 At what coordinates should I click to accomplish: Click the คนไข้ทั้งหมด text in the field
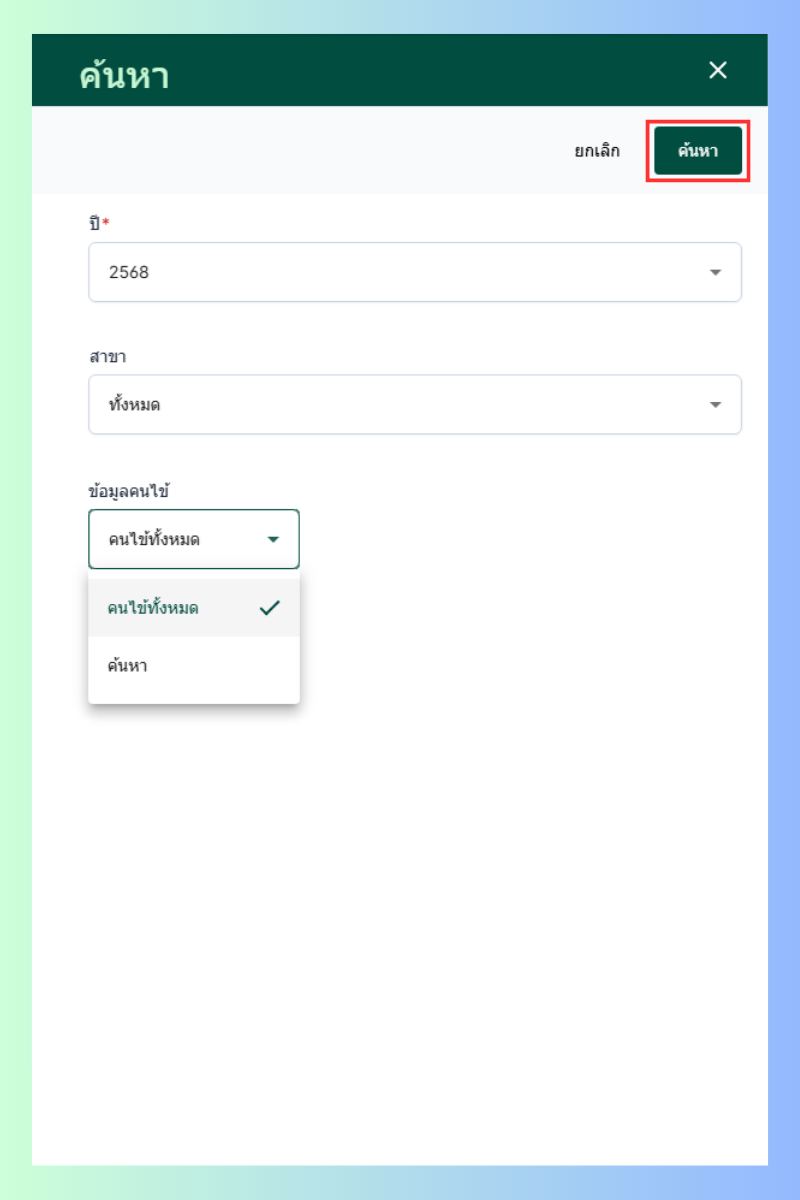coord(154,539)
